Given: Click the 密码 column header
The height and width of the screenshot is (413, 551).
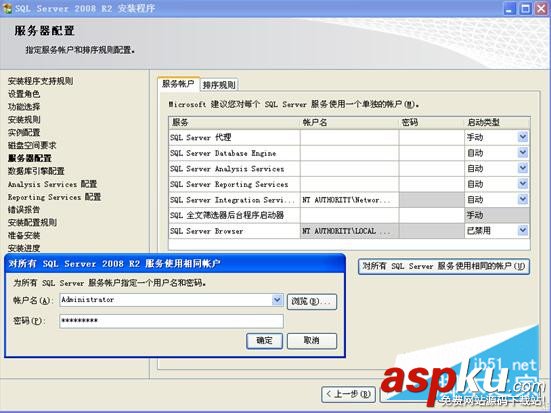Looking at the screenshot, I should coord(432,122).
